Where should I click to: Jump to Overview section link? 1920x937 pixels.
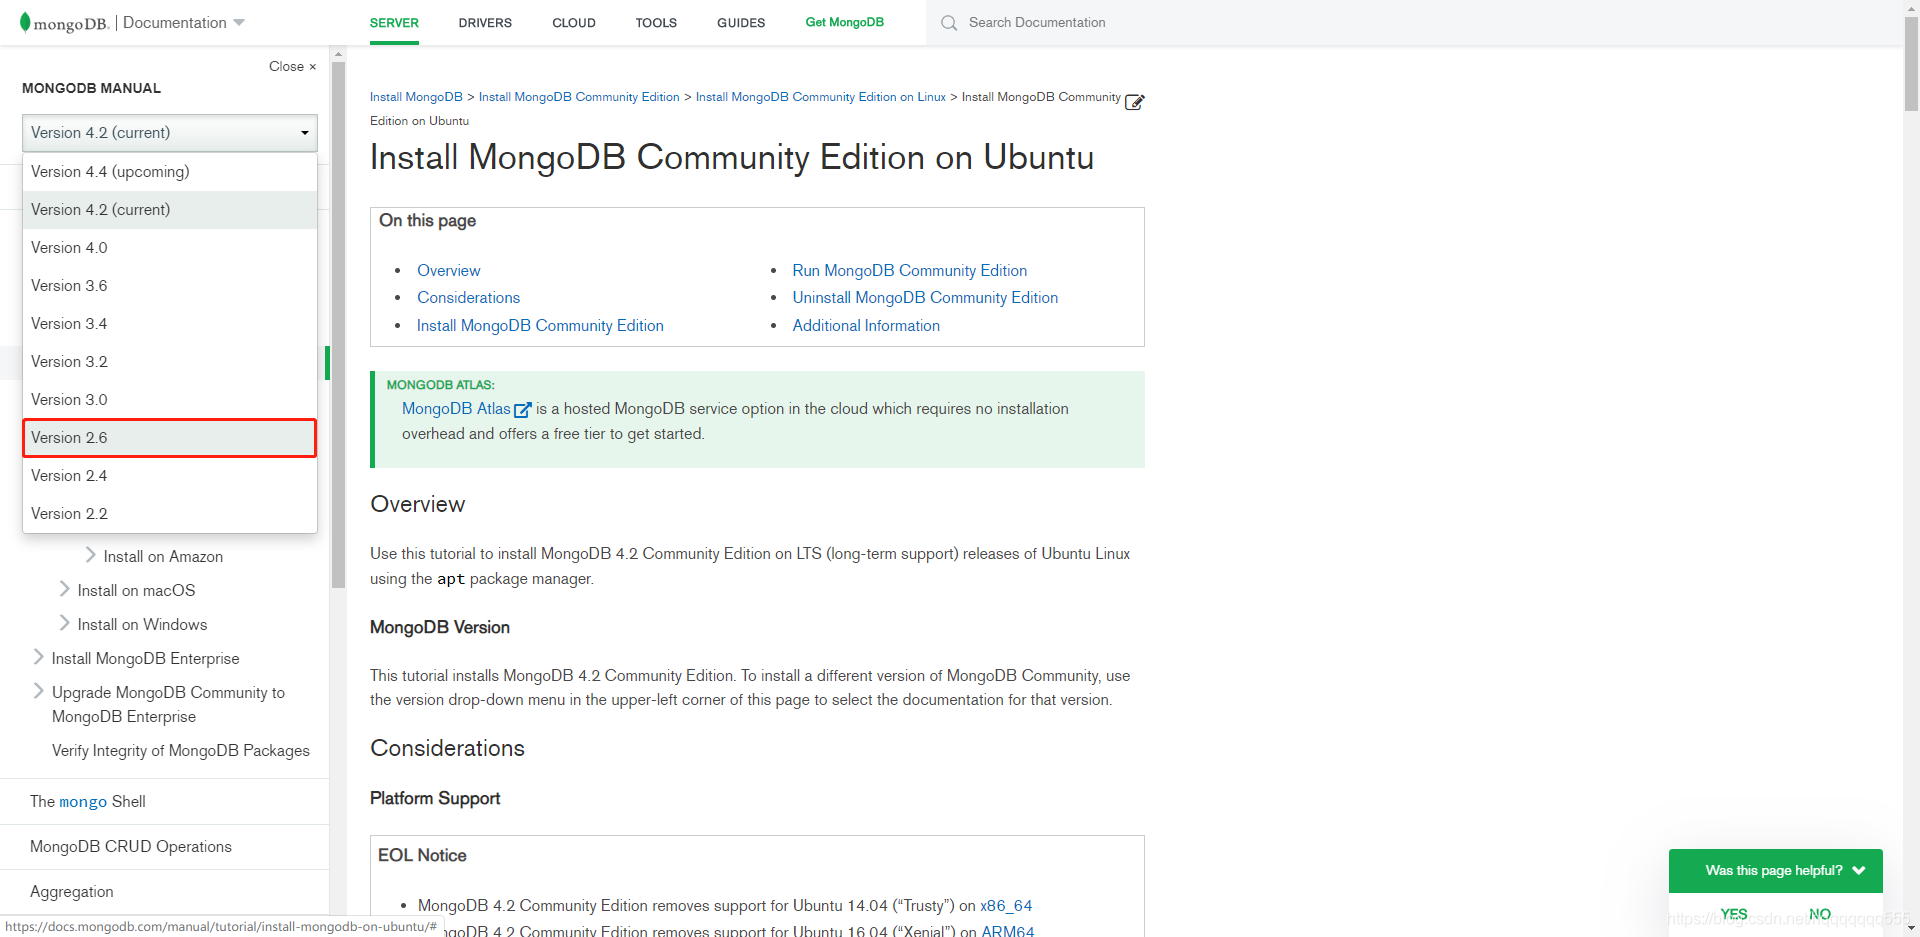449,271
